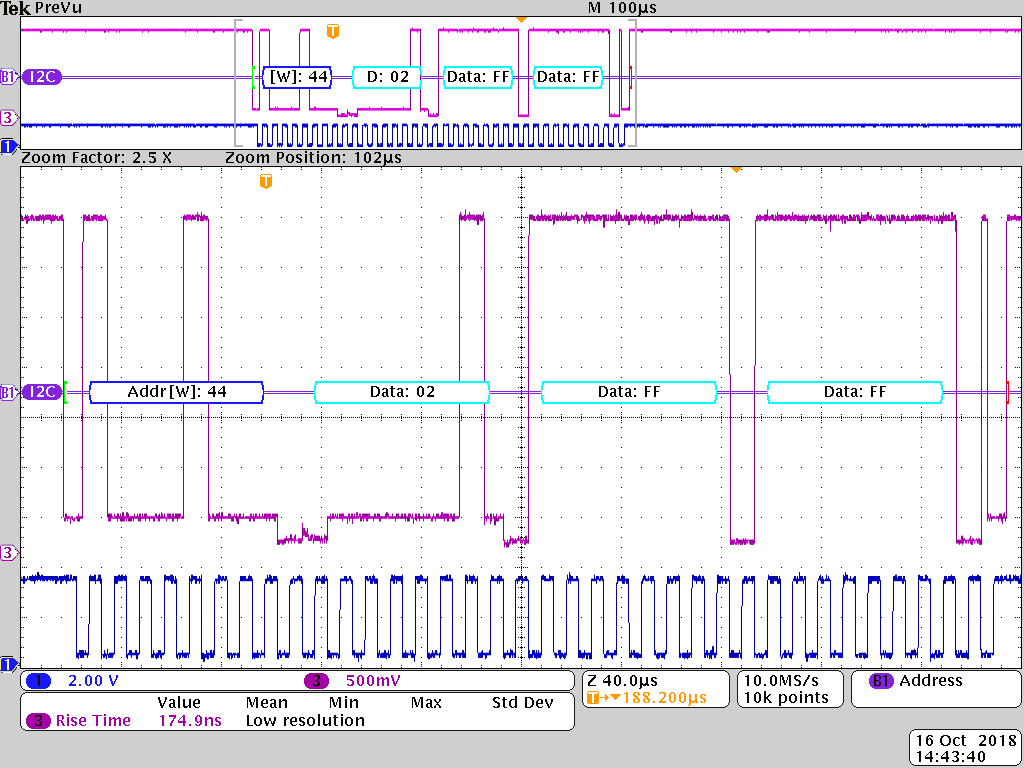Click the left zoom window bracket in the overview
This screenshot has width=1024, height=768.
click(238, 82)
